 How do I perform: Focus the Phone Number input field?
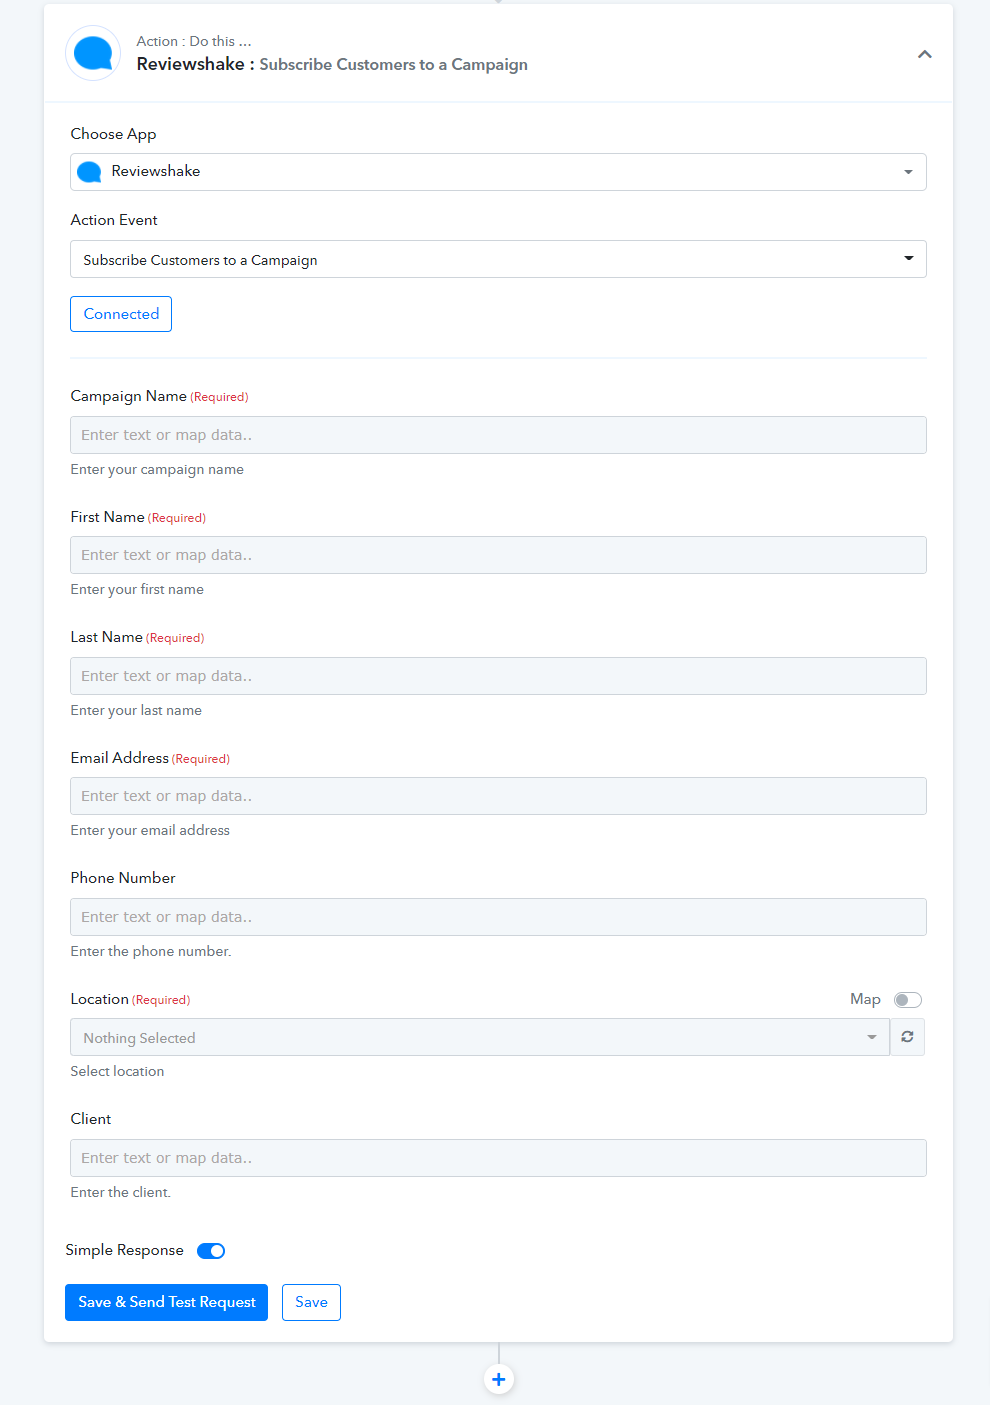click(498, 917)
